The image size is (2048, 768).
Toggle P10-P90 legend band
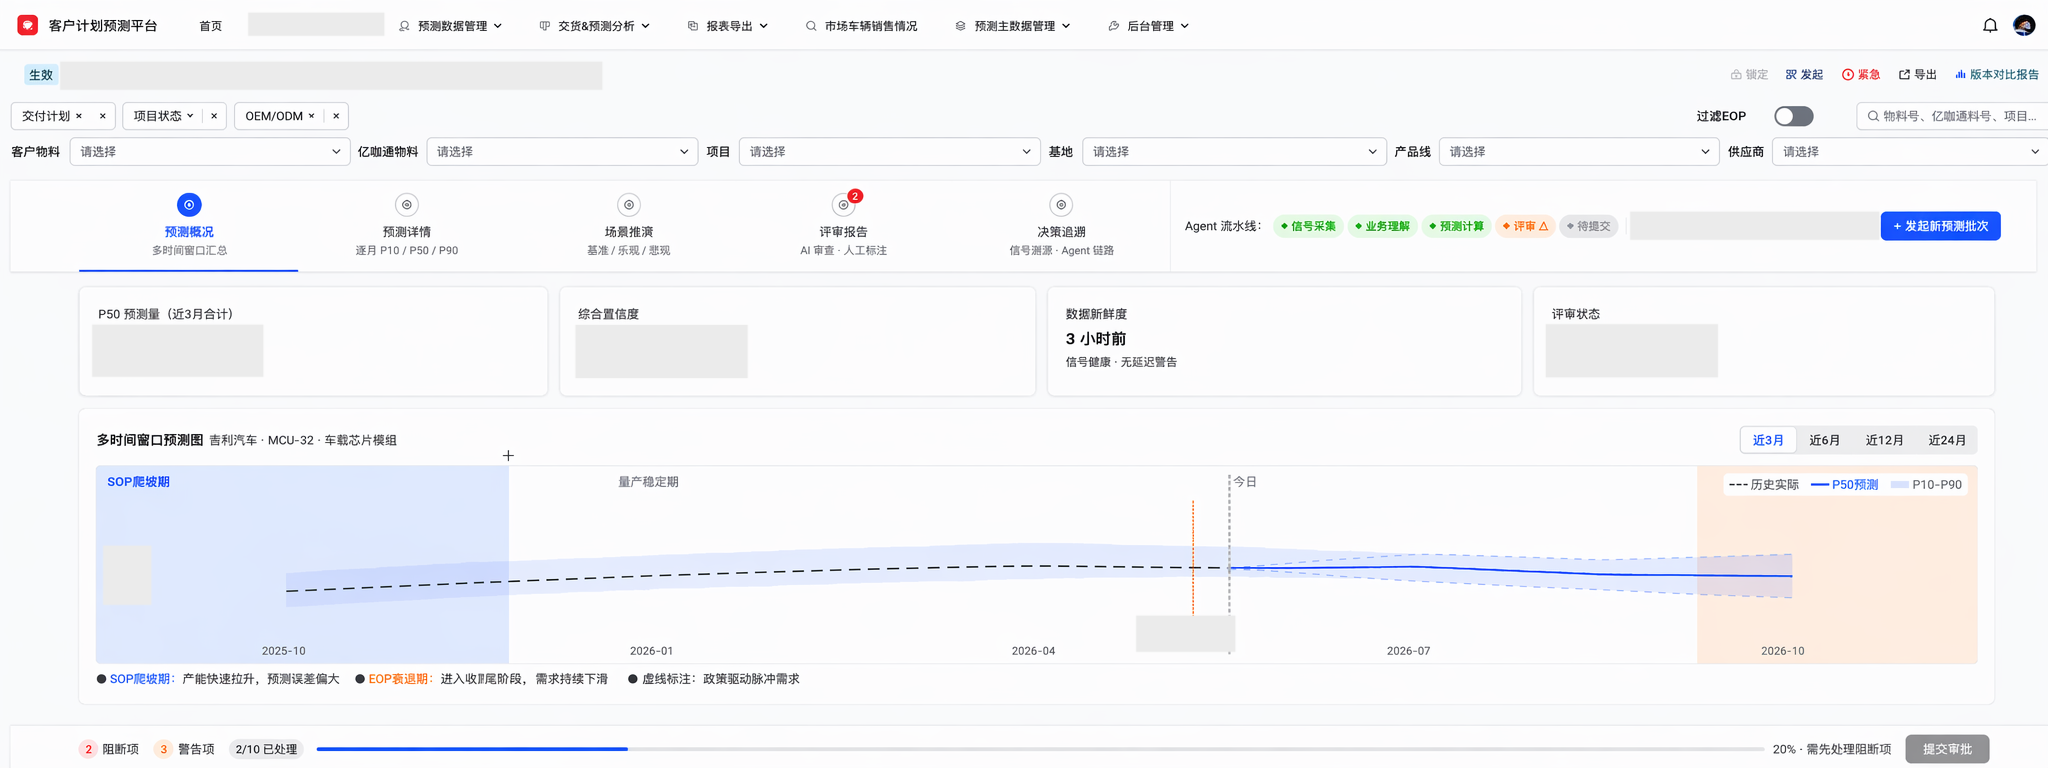(x=1927, y=484)
